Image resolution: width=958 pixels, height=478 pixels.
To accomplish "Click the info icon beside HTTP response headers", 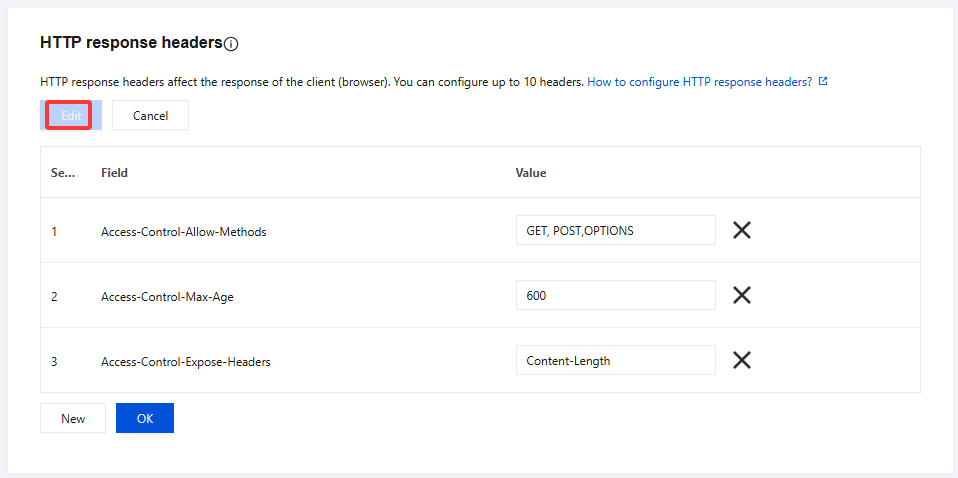I will tap(232, 44).
